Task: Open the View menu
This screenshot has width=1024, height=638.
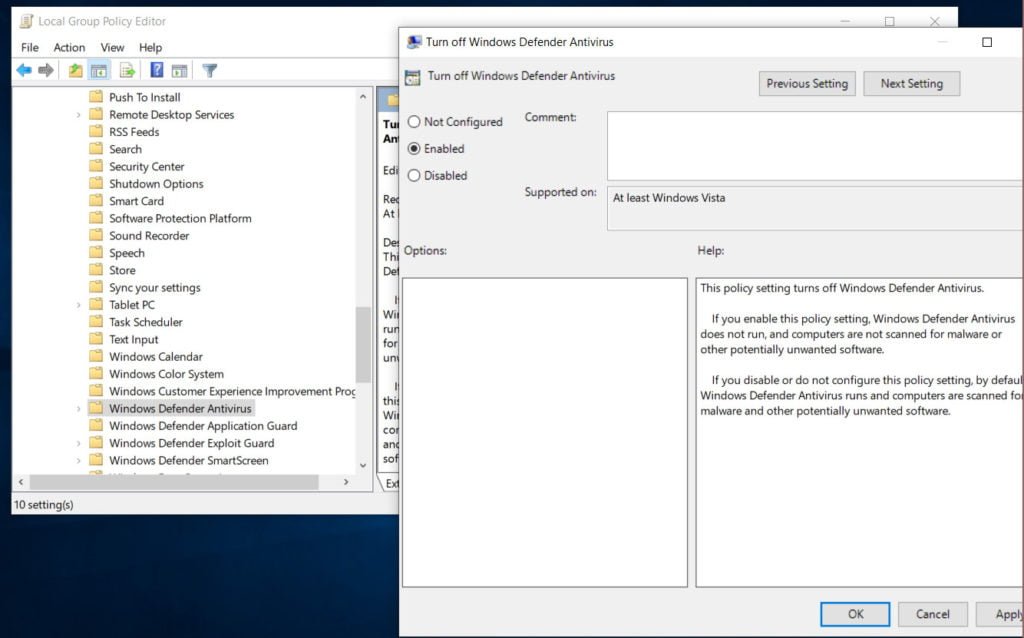Action: 112,47
